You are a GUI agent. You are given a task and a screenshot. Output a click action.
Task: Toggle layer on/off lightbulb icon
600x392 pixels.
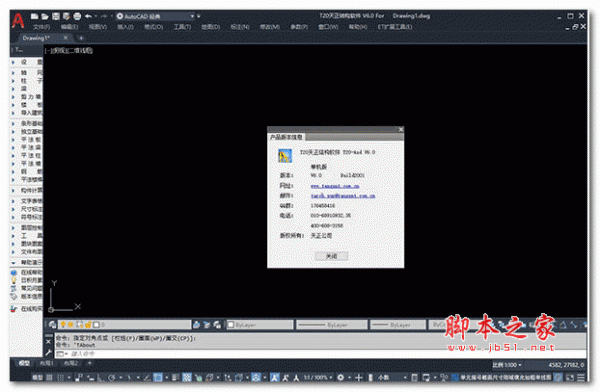click(x=63, y=325)
